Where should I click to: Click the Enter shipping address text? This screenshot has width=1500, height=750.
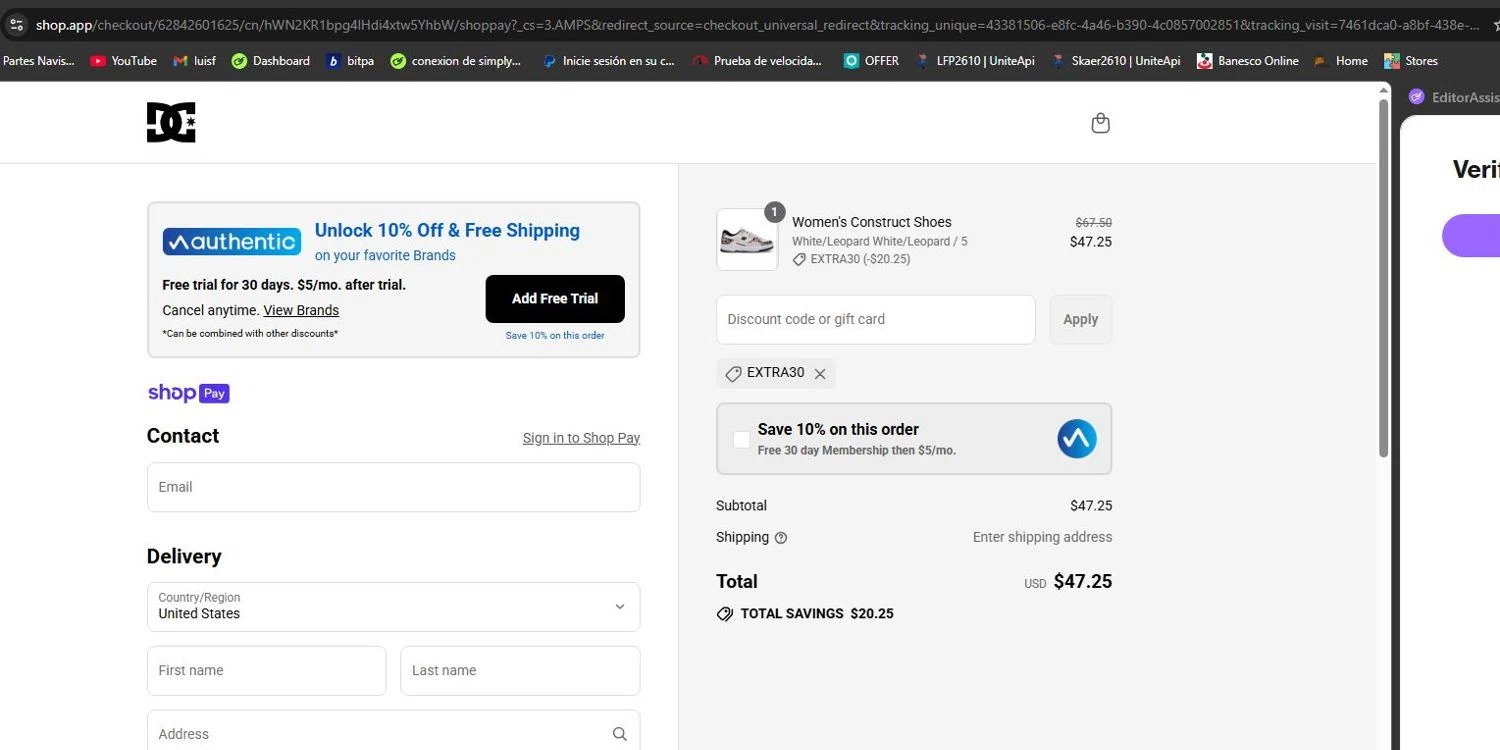coord(1042,537)
